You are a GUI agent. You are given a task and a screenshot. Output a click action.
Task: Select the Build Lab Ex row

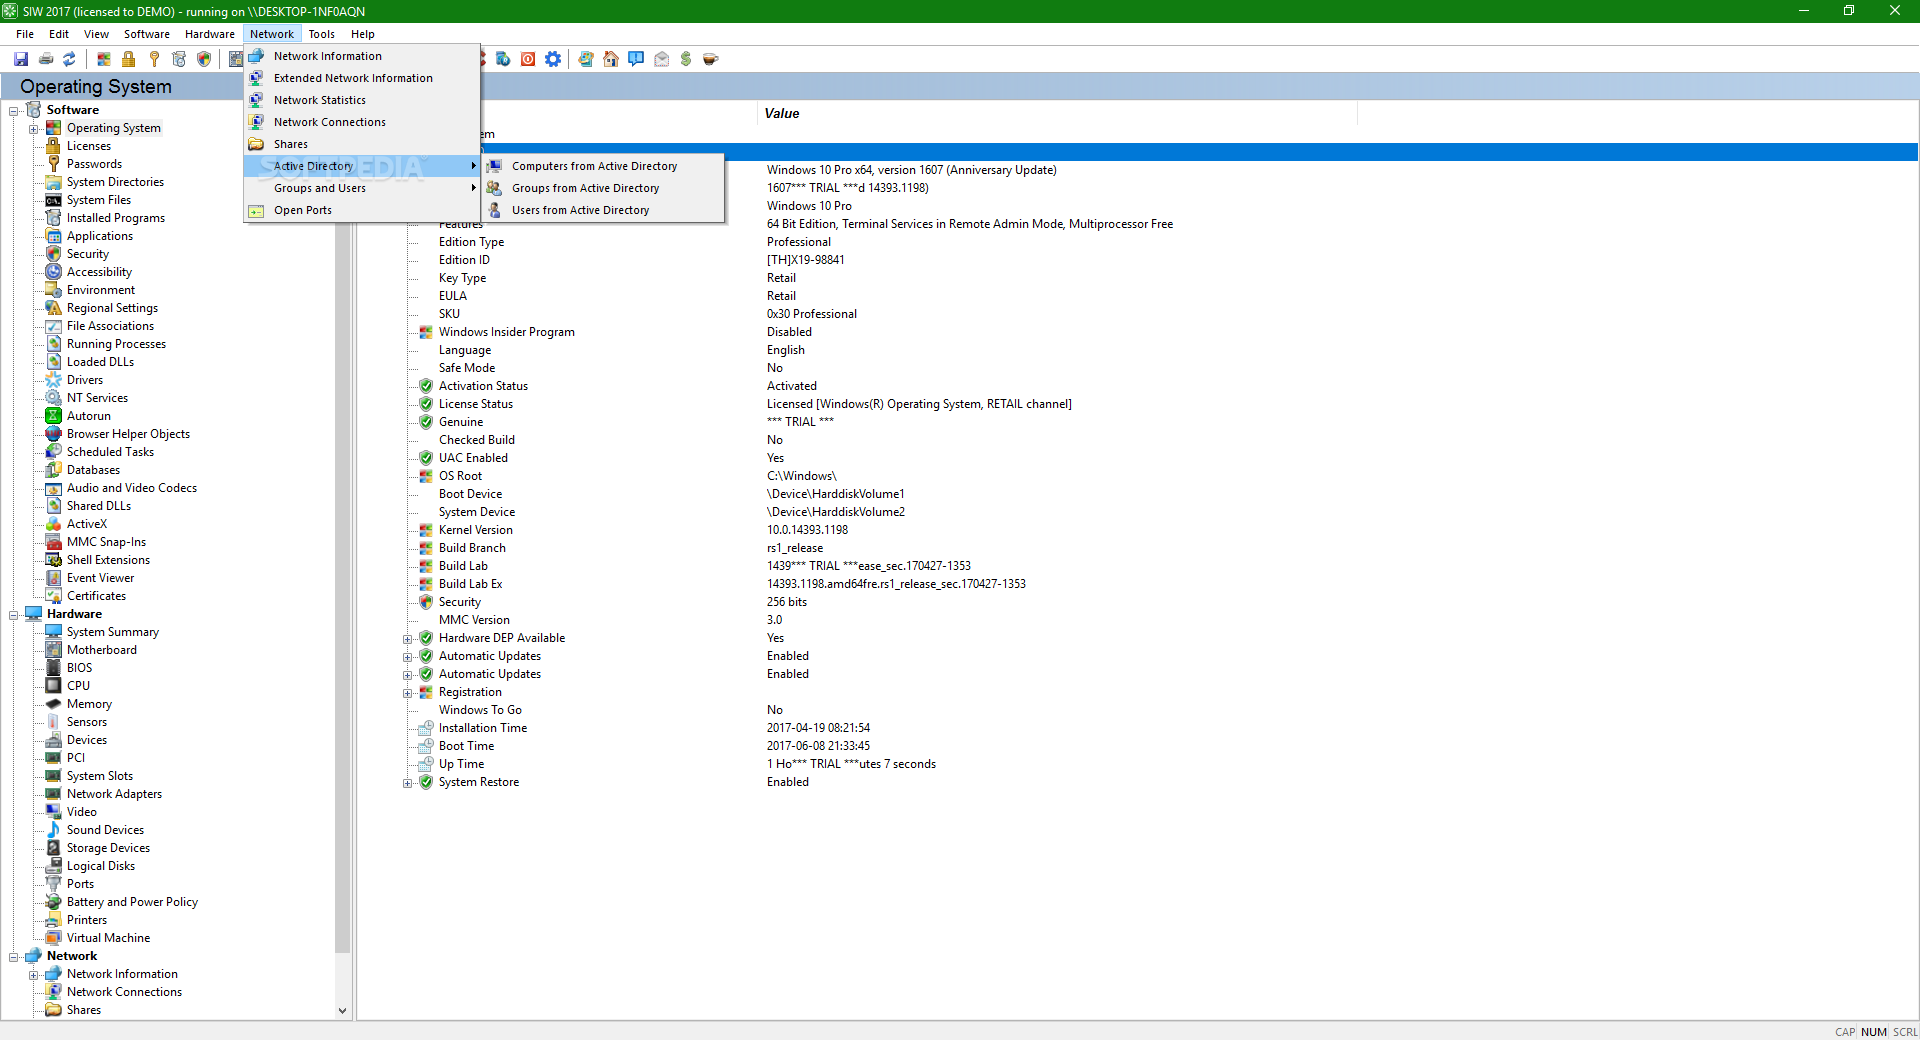coord(1137,584)
